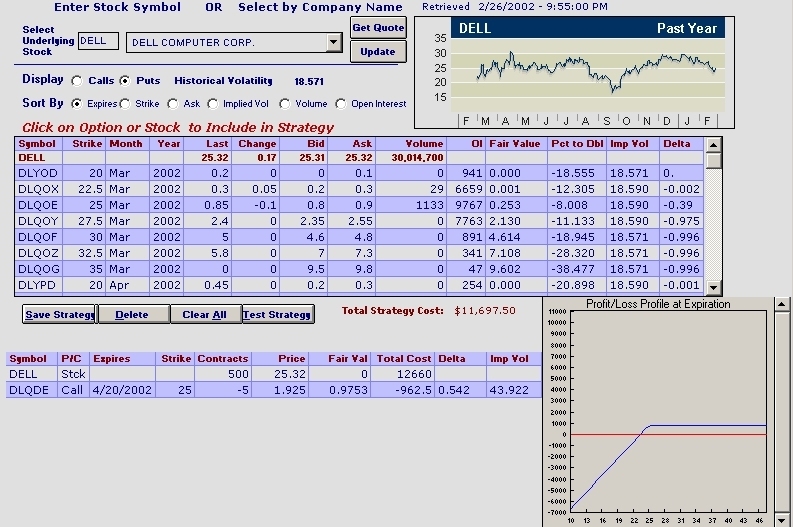Click the stock symbol input field
Screen dimensions: 793x527
[x=98, y=41]
